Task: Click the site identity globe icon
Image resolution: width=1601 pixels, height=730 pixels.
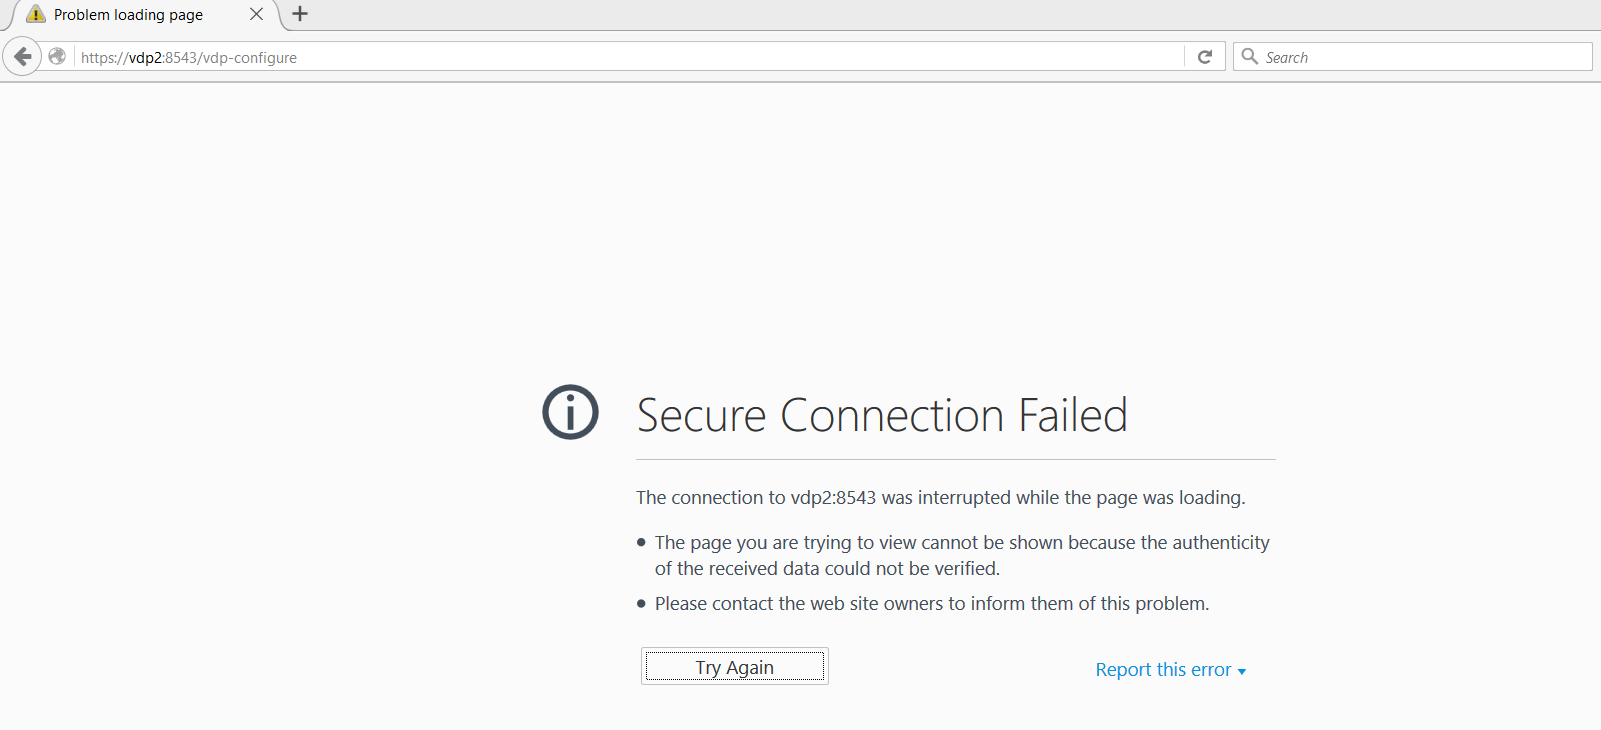Action: click(x=57, y=56)
